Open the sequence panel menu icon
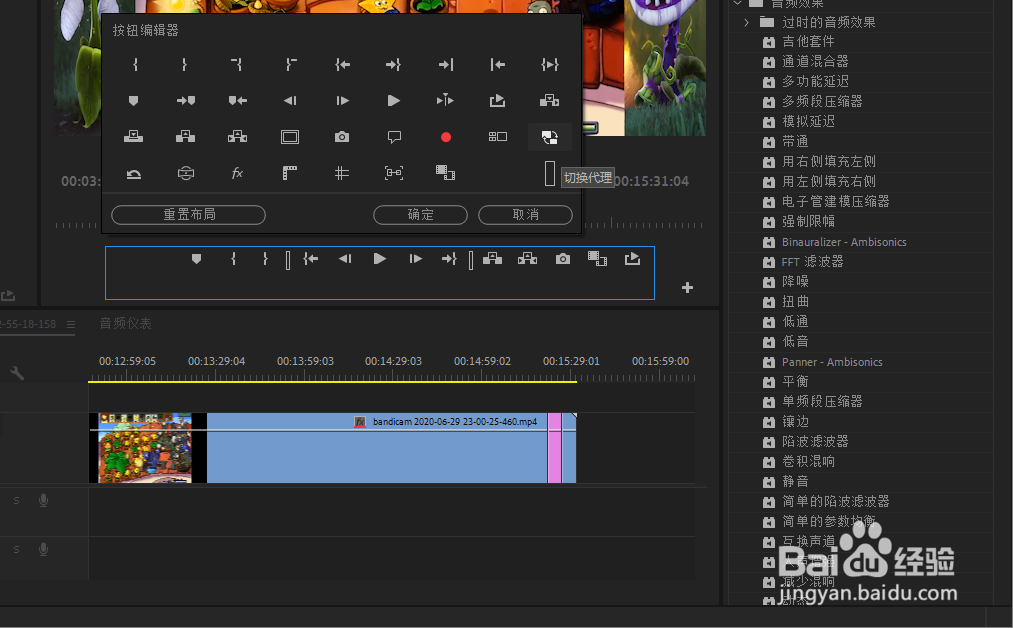Image resolution: width=1013 pixels, height=628 pixels. [70, 324]
